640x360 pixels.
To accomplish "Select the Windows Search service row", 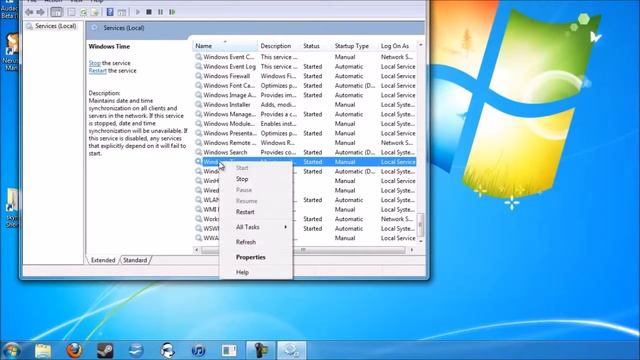I will pos(305,152).
